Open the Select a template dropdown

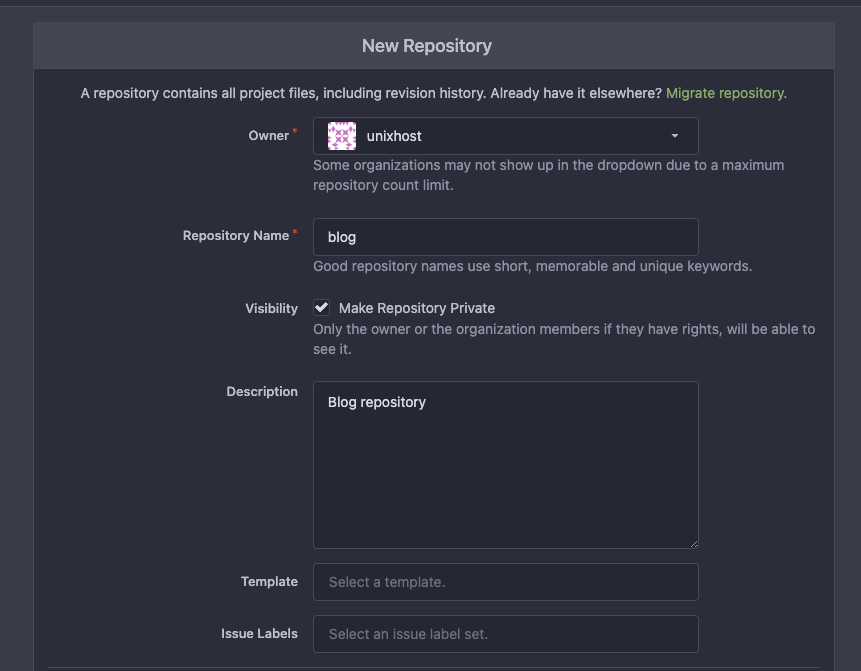click(x=505, y=582)
